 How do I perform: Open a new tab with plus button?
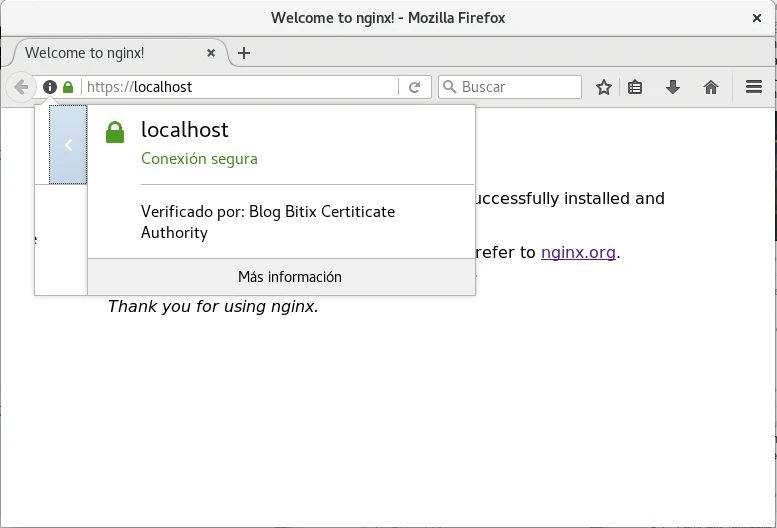click(x=244, y=53)
